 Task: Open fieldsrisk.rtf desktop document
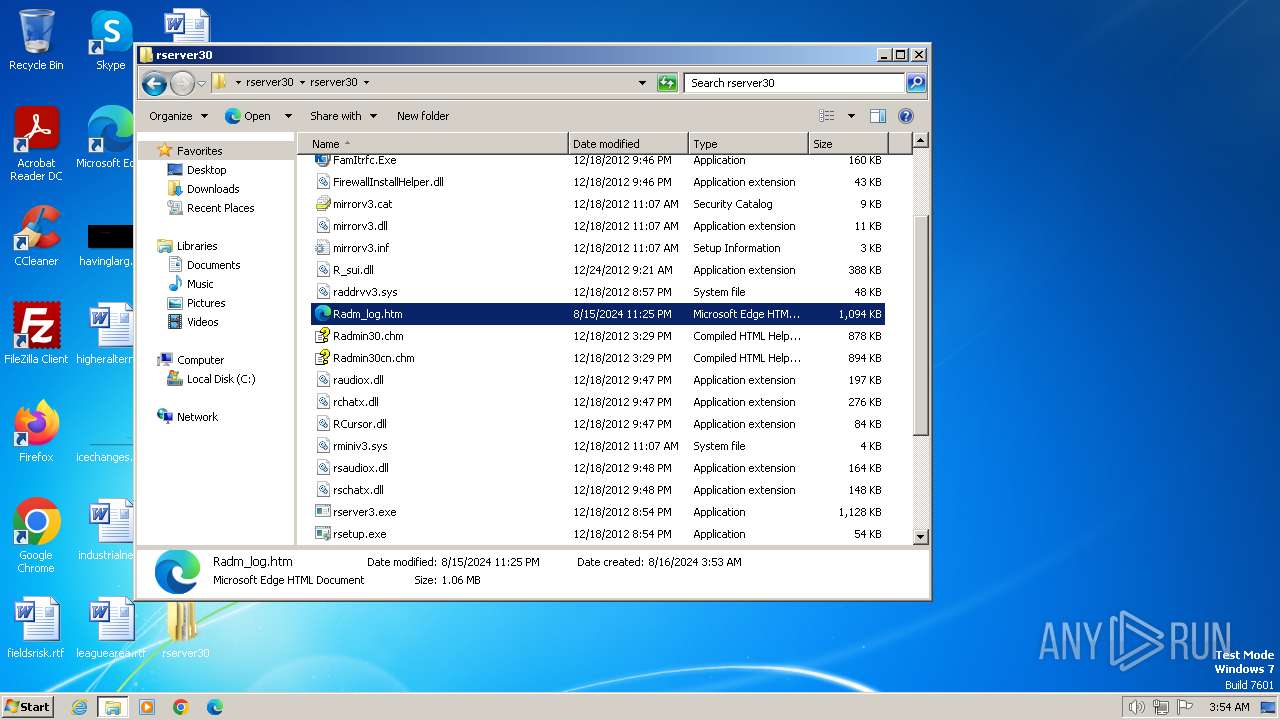(x=36, y=628)
